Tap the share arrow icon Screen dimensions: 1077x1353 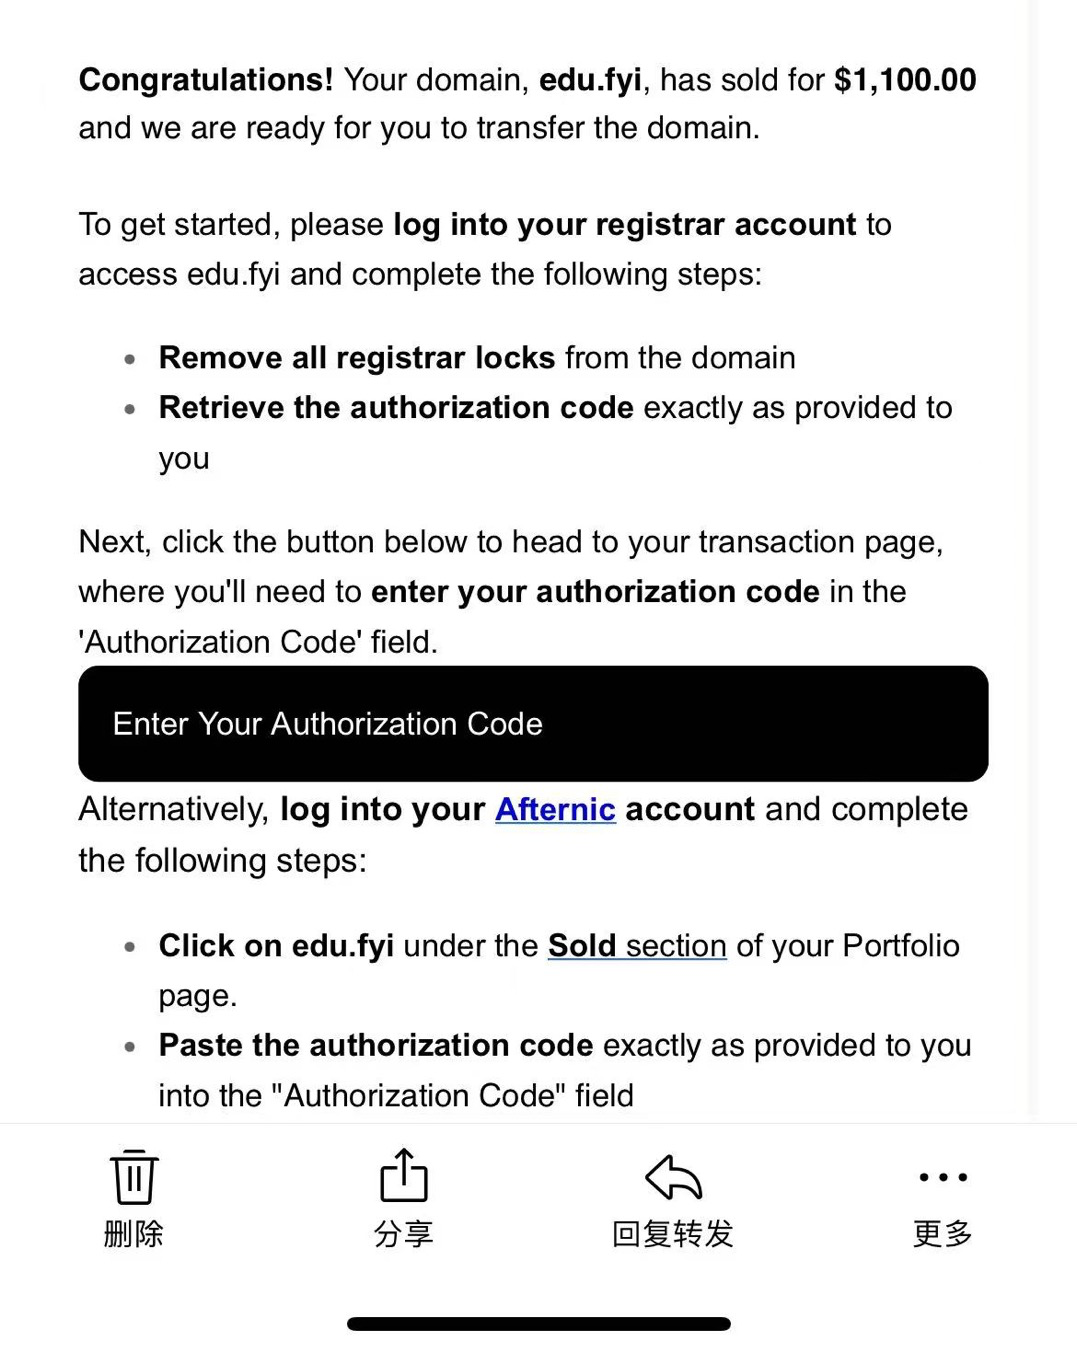[403, 1175]
